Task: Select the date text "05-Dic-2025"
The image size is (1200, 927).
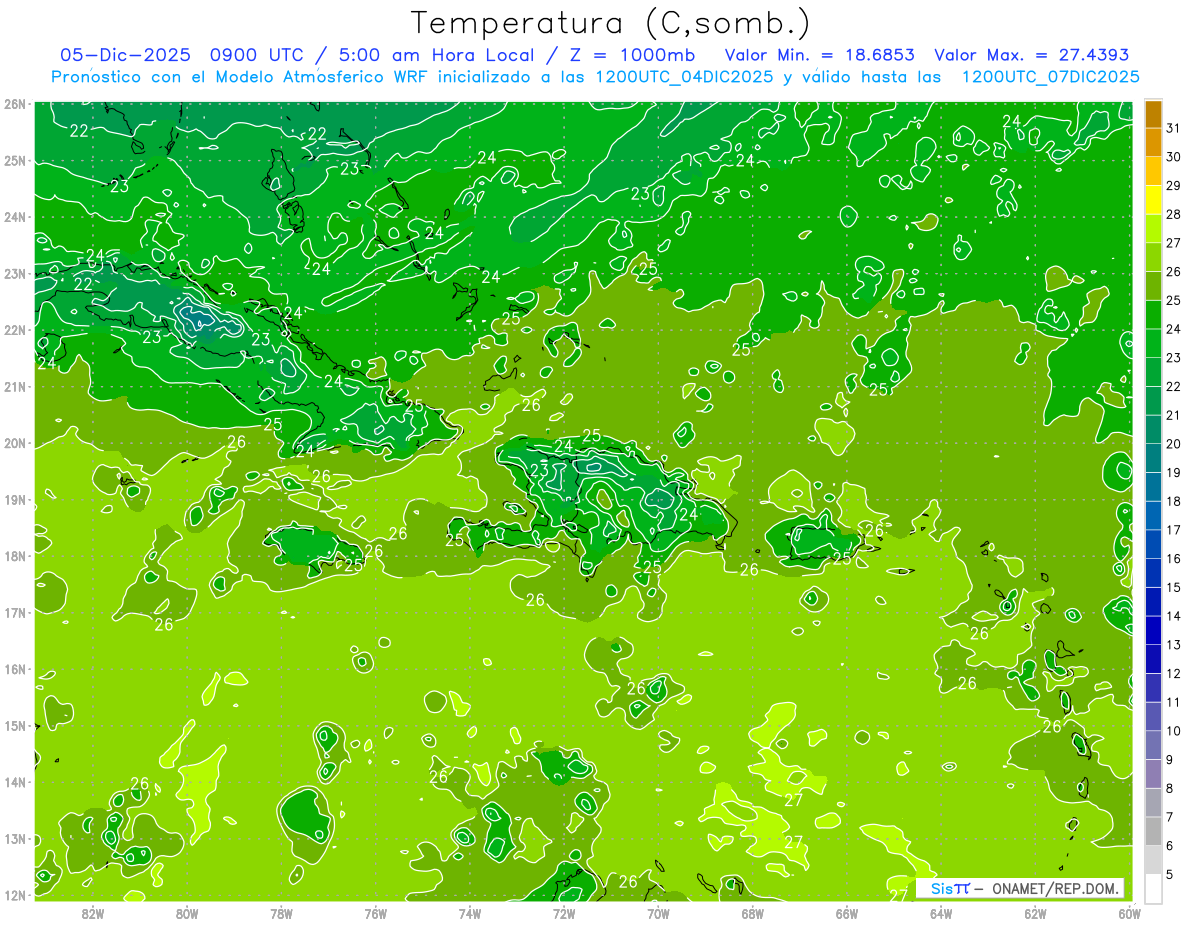Action: click(x=125, y=55)
